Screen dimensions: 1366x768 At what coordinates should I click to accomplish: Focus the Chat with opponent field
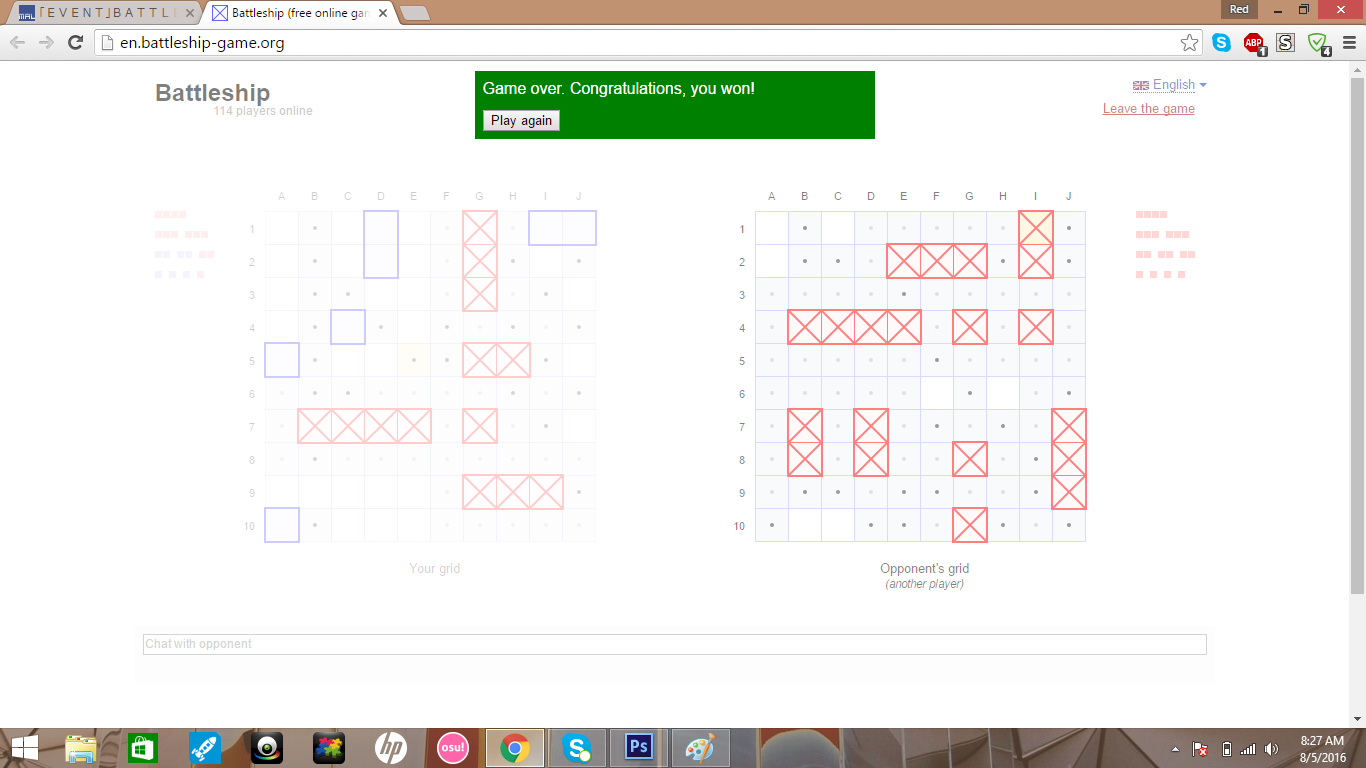[x=675, y=644]
